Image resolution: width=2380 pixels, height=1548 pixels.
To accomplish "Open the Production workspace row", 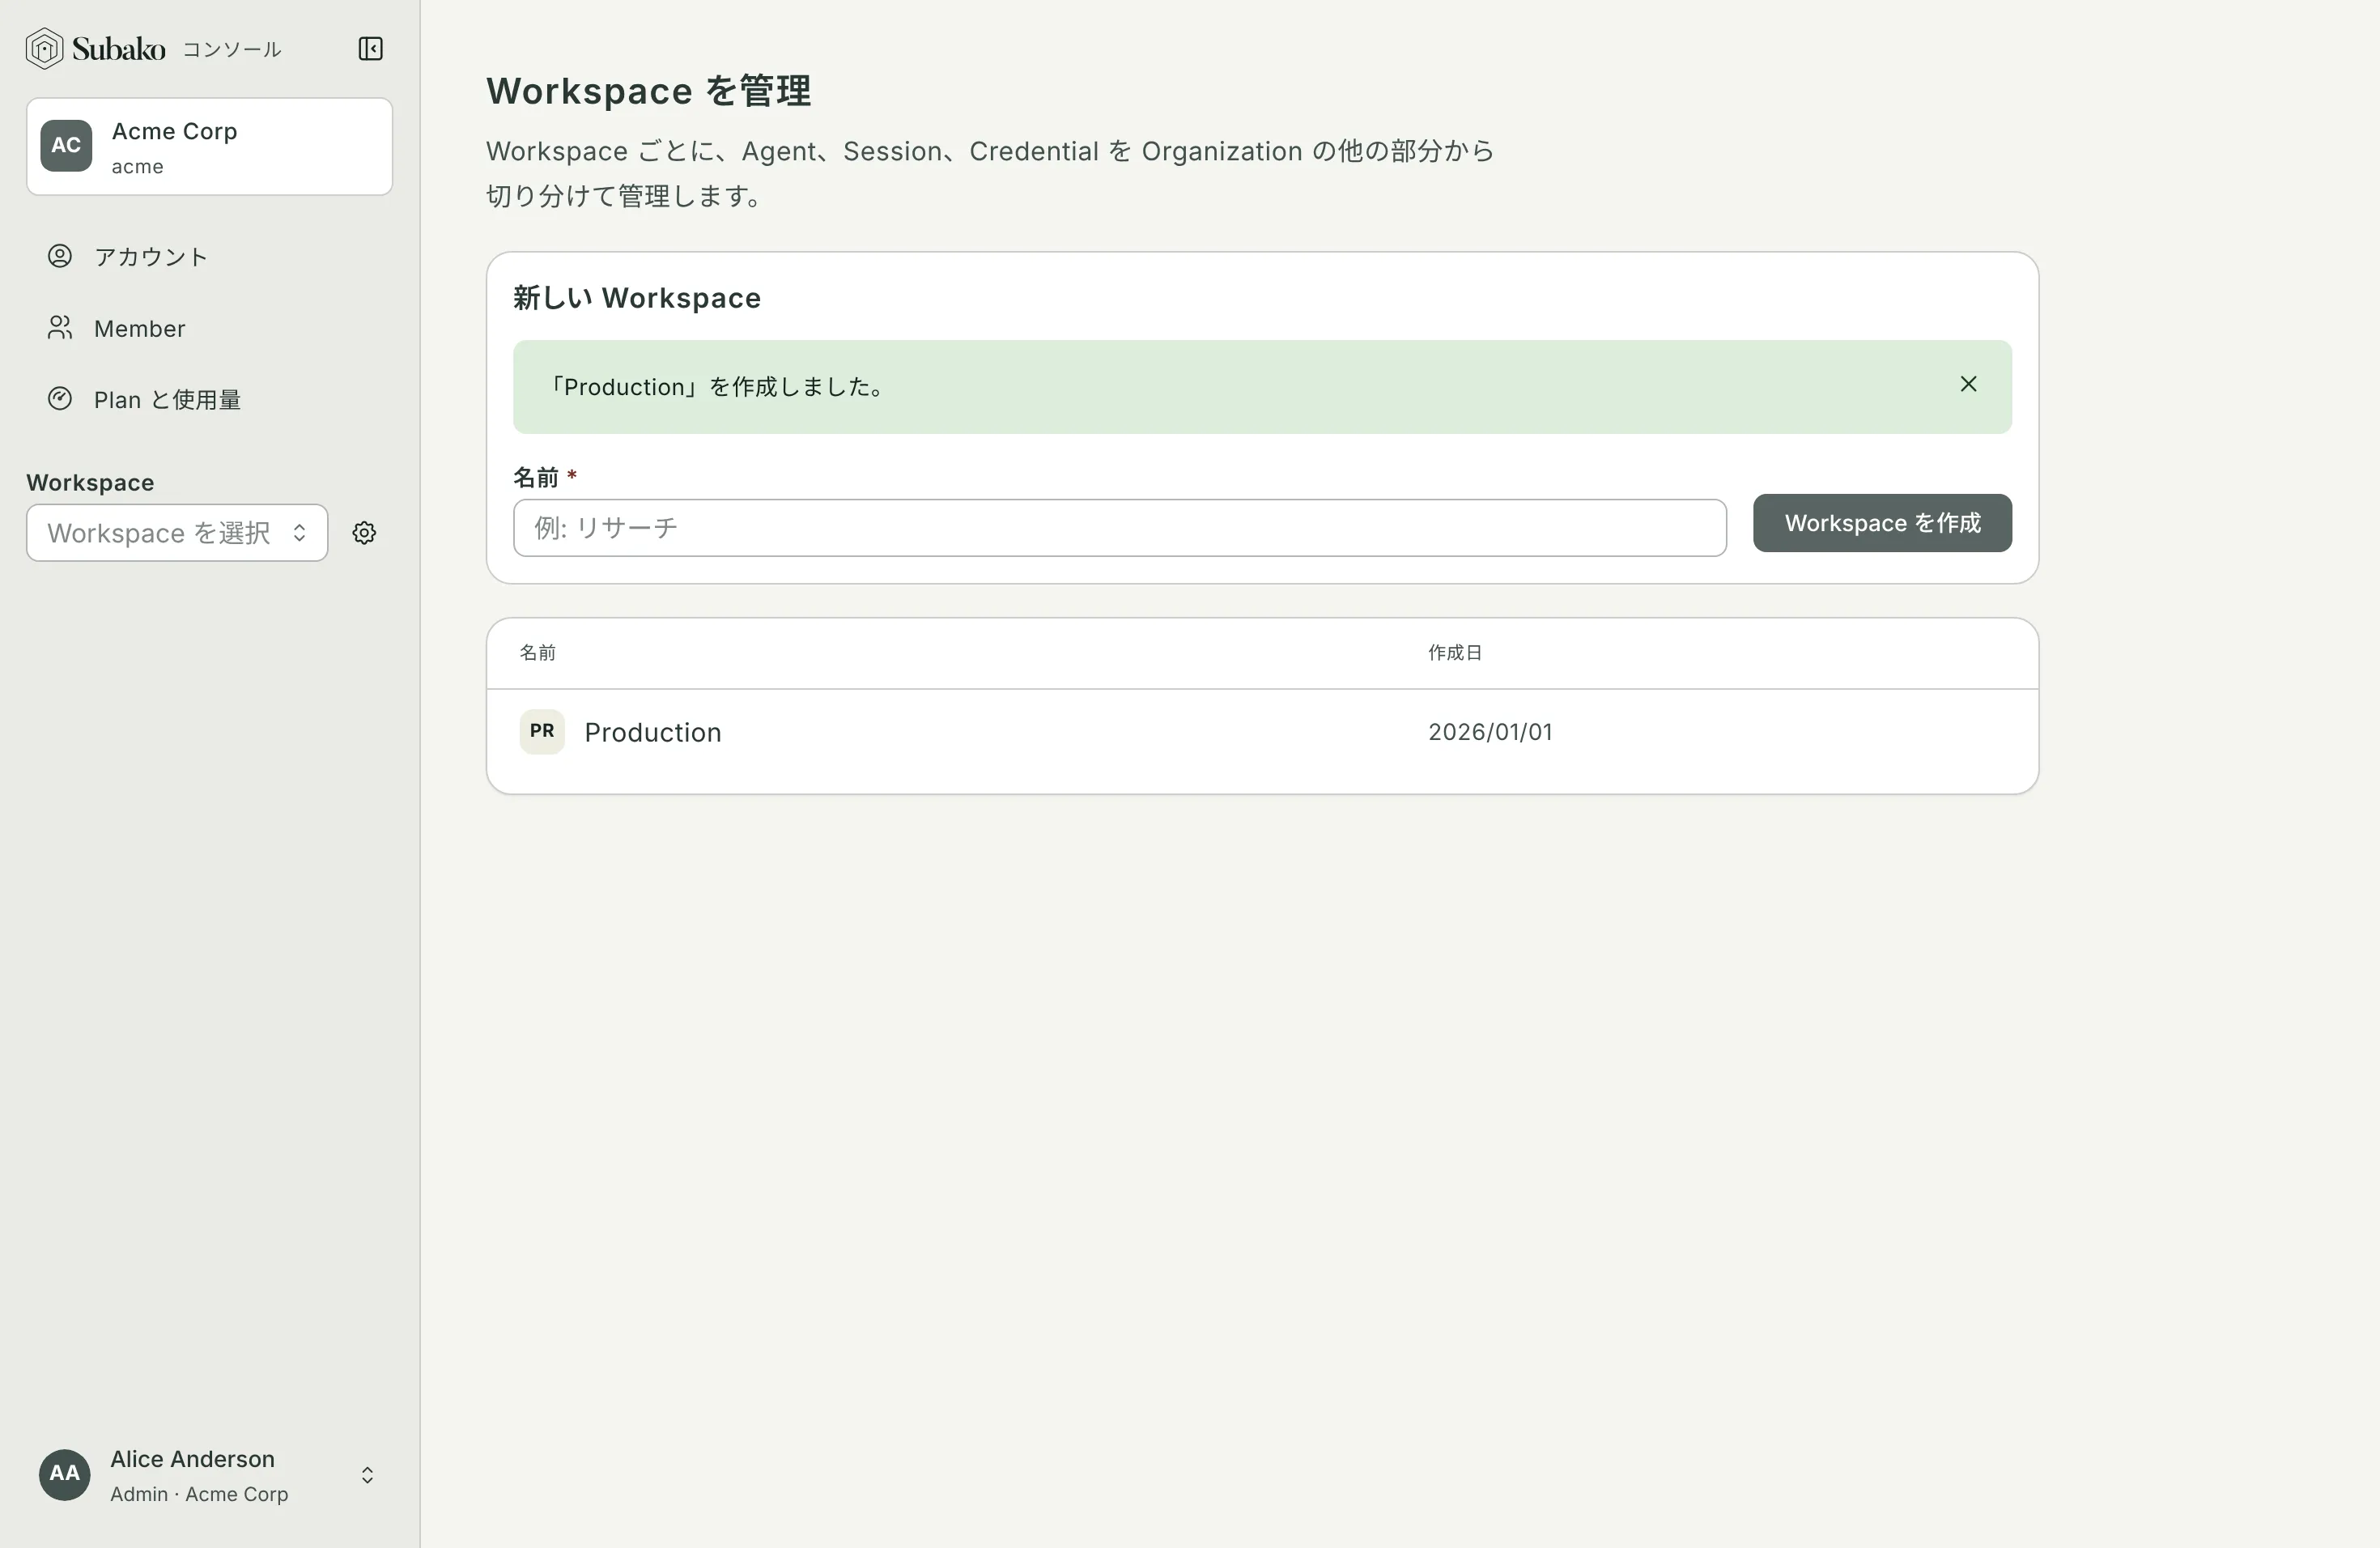I will pyautogui.click(x=1262, y=732).
